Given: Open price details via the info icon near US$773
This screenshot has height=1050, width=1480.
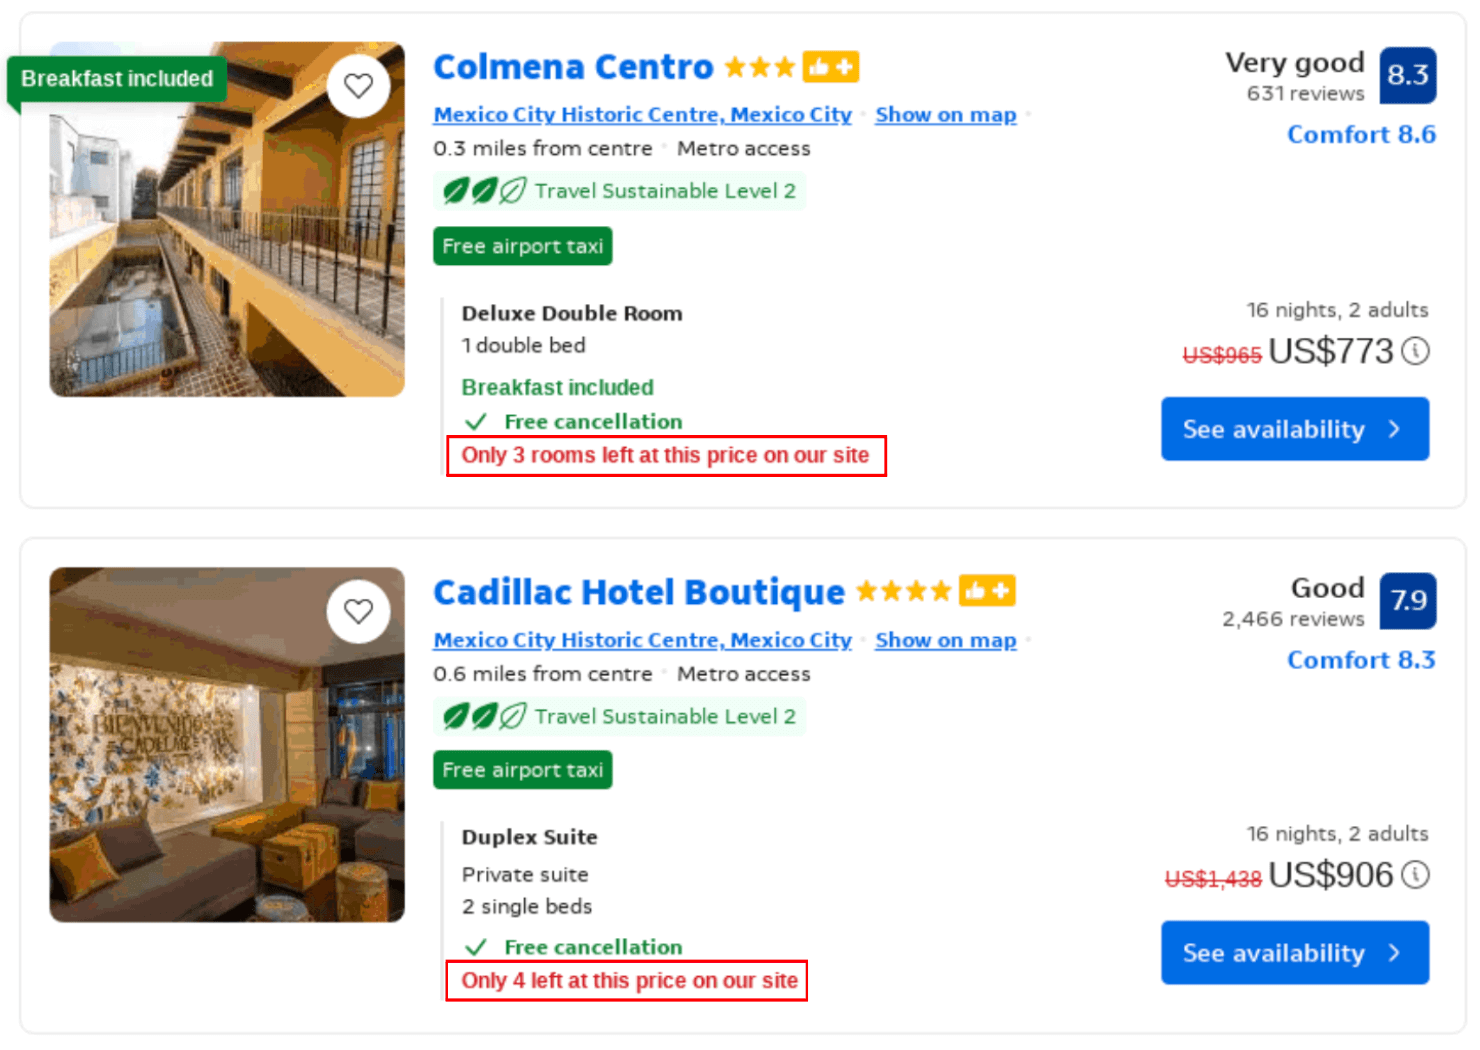Looking at the screenshot, I should (1417, 351).
